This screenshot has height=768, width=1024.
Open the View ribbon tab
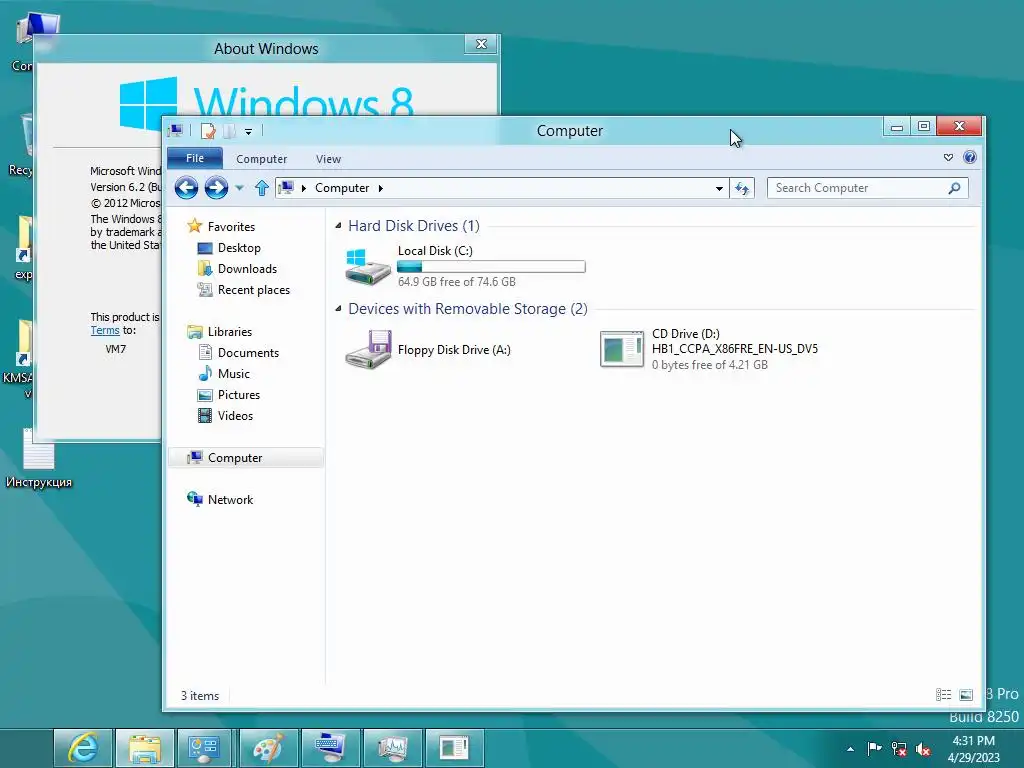tap(328, 159)
